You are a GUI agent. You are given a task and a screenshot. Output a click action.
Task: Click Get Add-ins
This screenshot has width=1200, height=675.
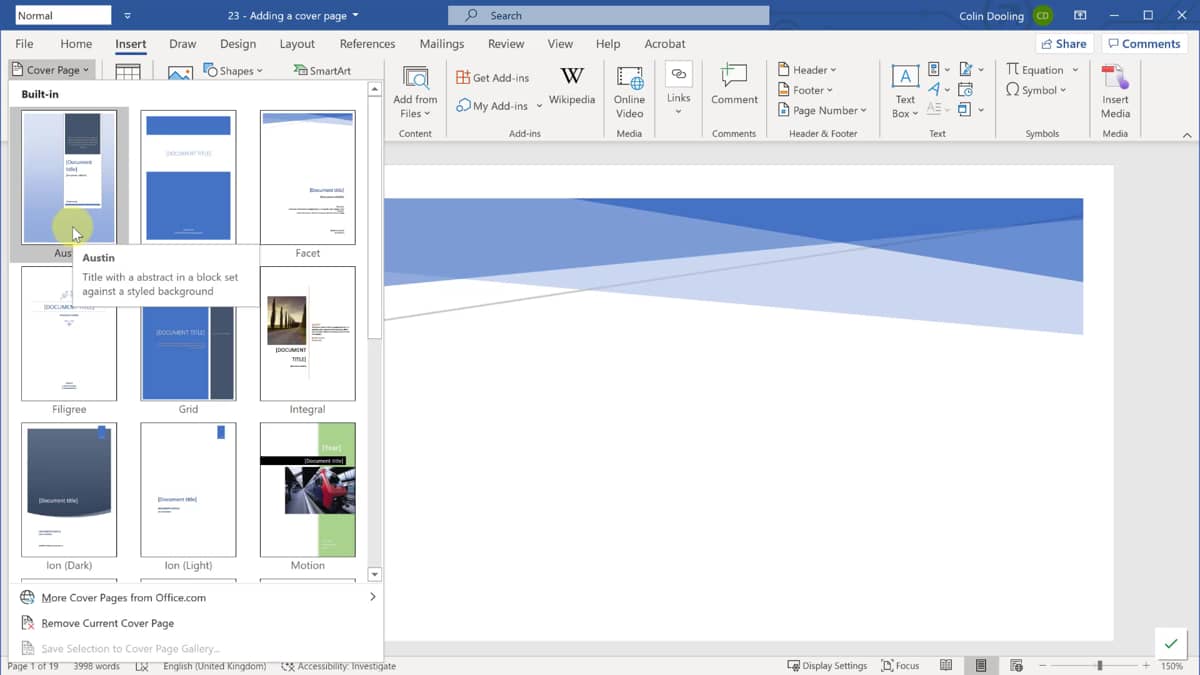(x=492, y=77)
